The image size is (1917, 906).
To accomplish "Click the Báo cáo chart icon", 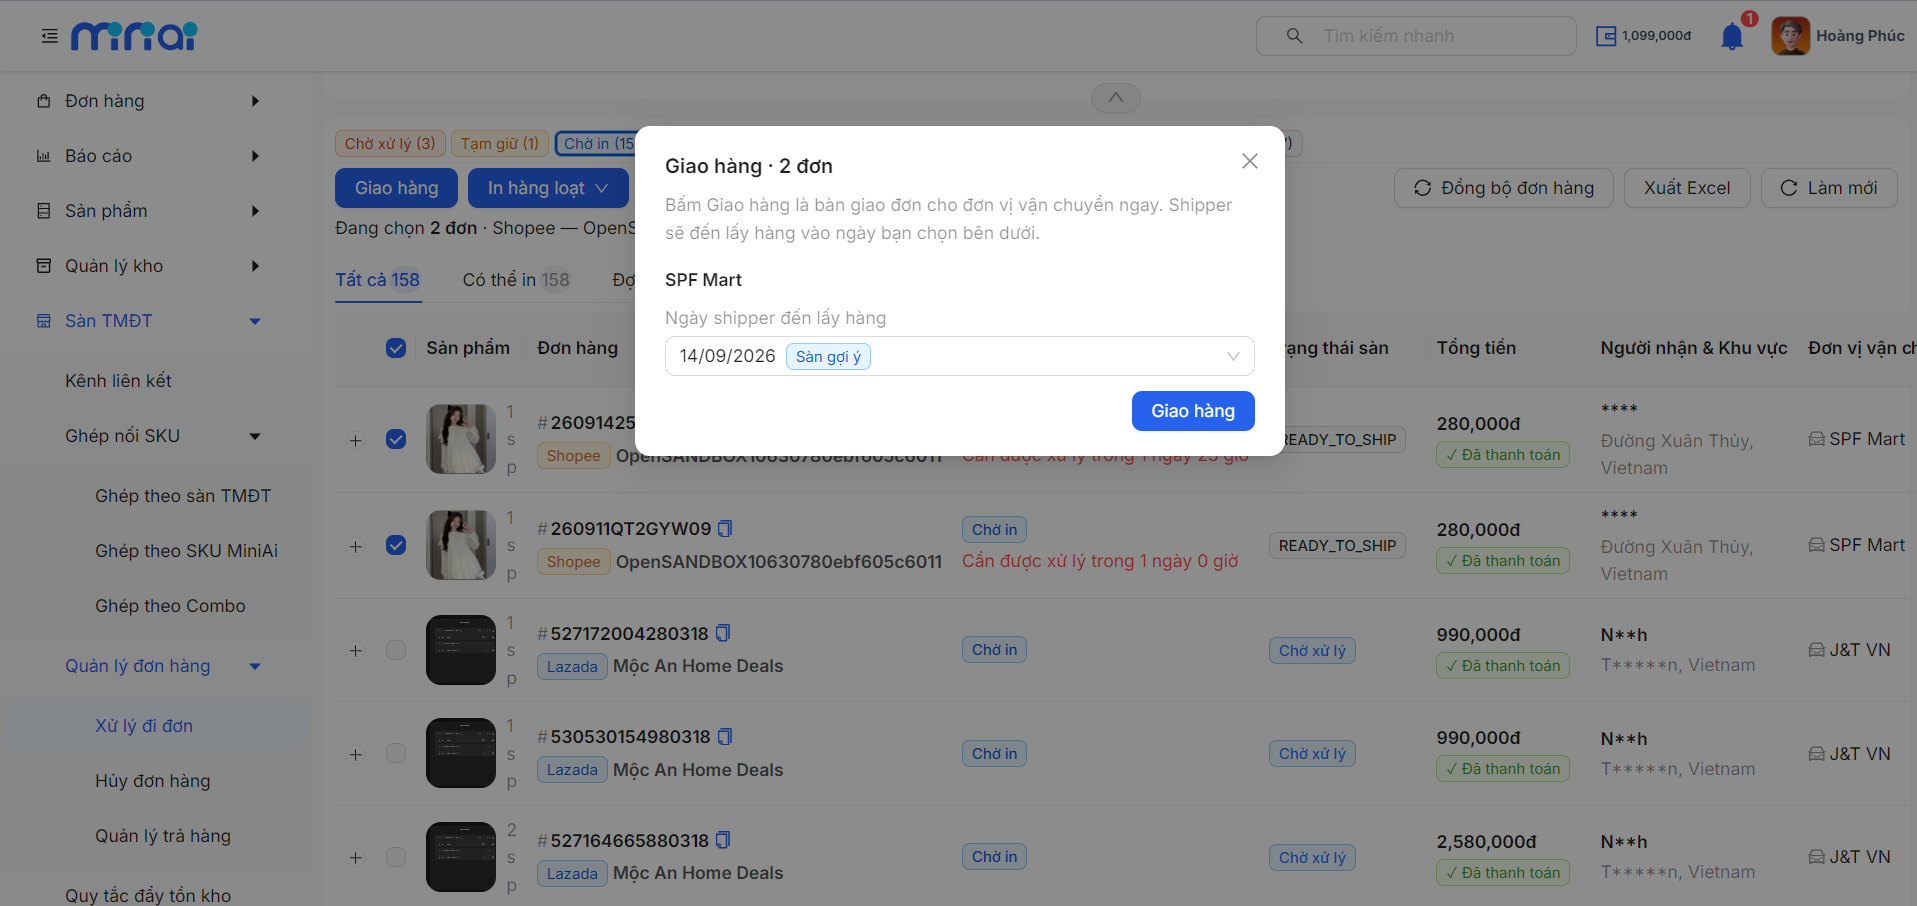I will click(44, 156).
